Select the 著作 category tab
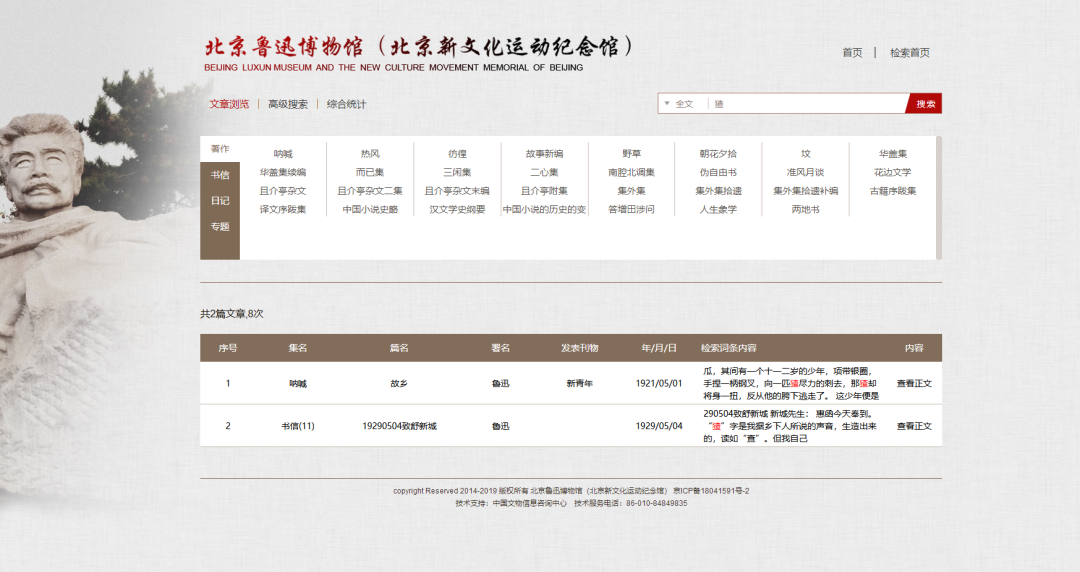Screen dimensions: 1080x572 coord(220,149)
